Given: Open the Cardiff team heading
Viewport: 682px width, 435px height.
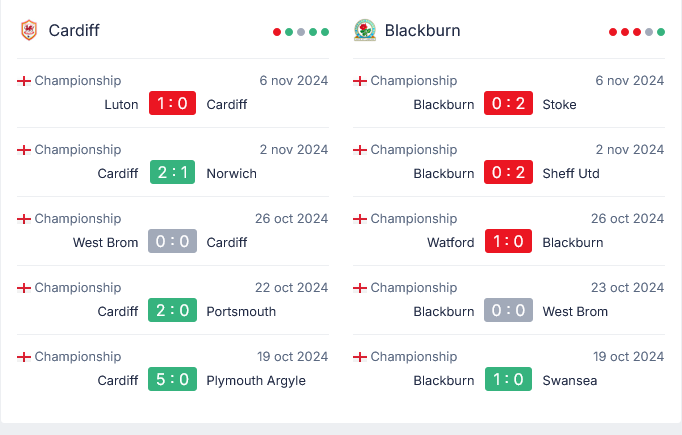Looking at the screenshot, I should click(x=74, y=30).
